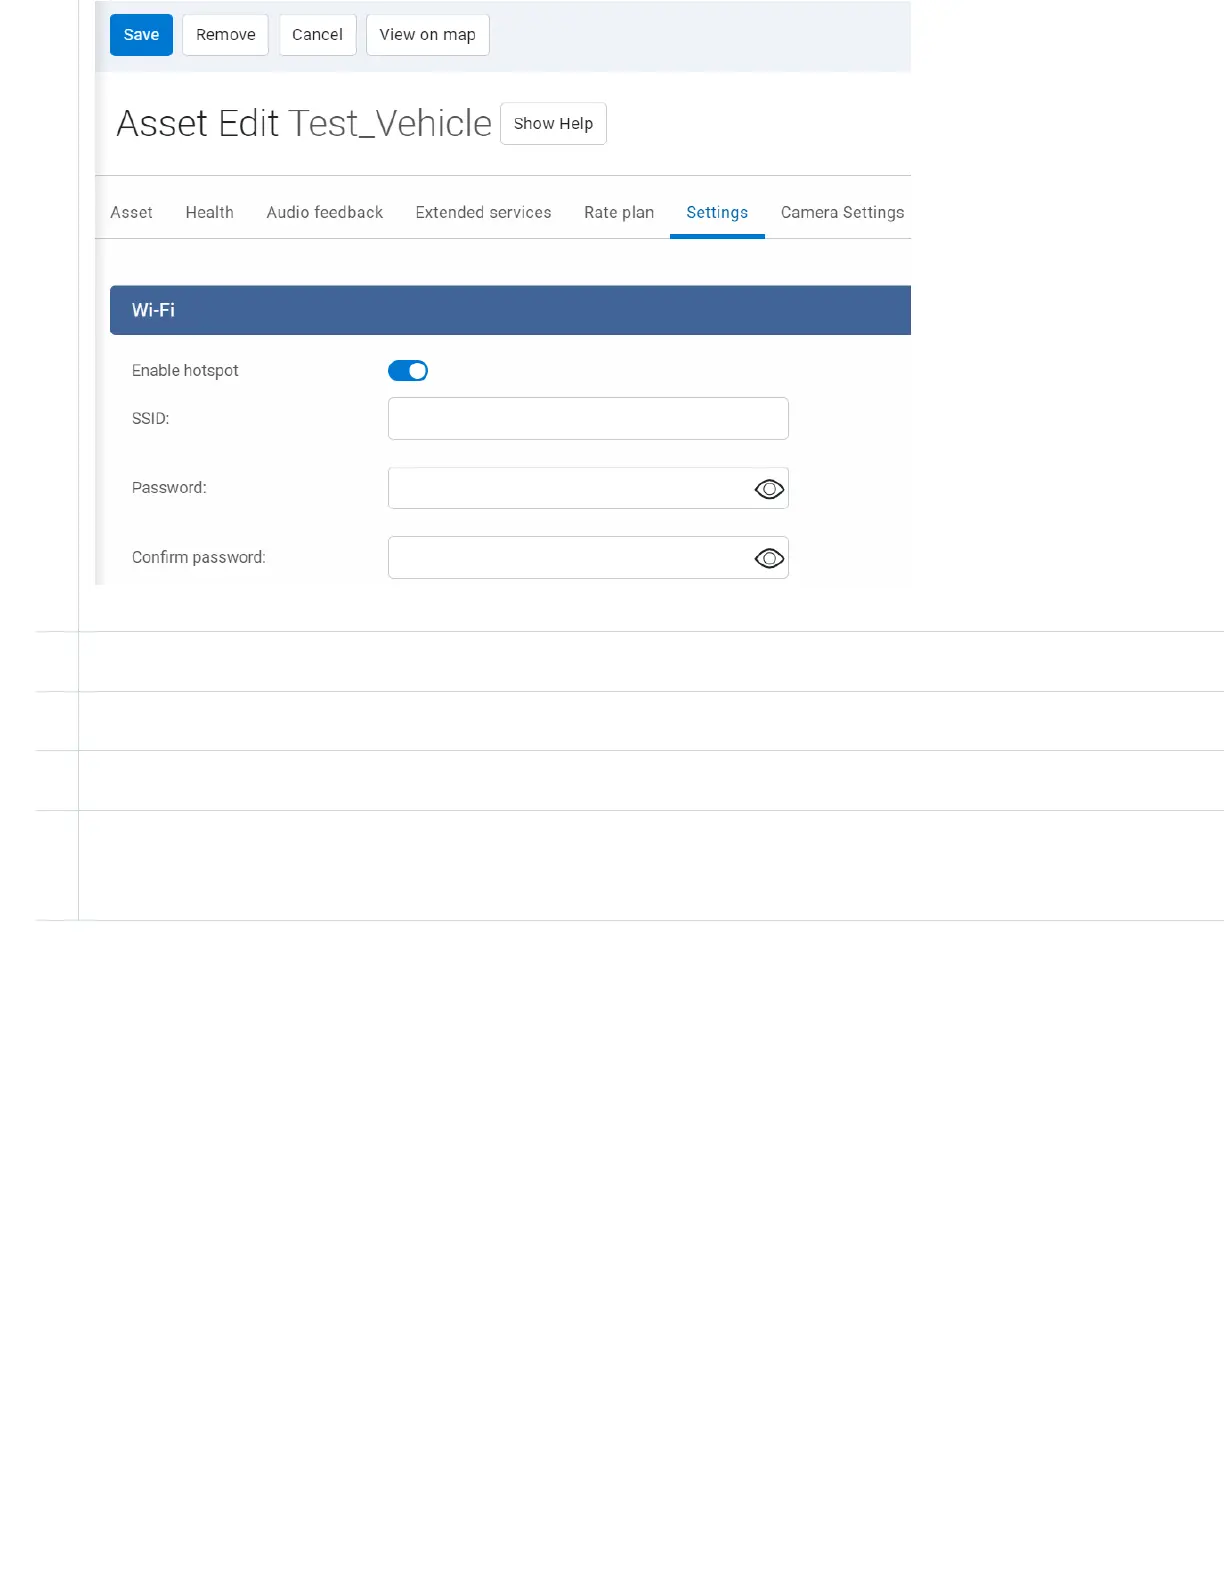Open the Health tab
This screenshot has height=1584, width=1224.
(209, 212)
